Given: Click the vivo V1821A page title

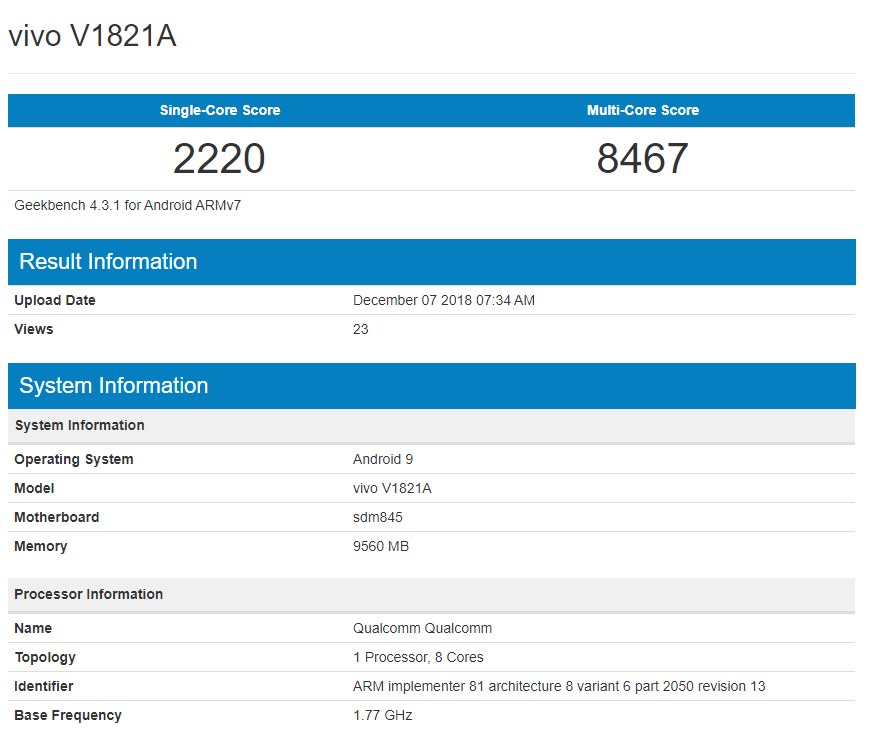Looking at the screenshot, I should click(92, 36).
